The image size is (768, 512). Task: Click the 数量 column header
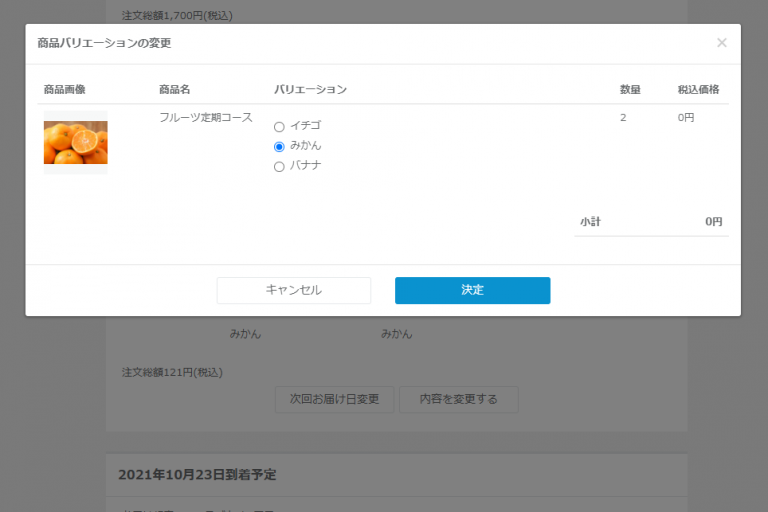[x=630, y=90]
